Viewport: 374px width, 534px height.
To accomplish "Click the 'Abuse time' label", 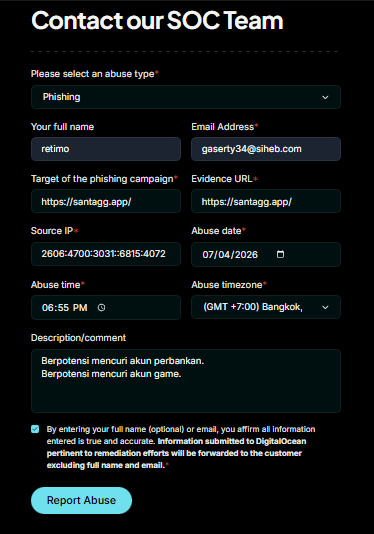I will click(x=58, y=285).
